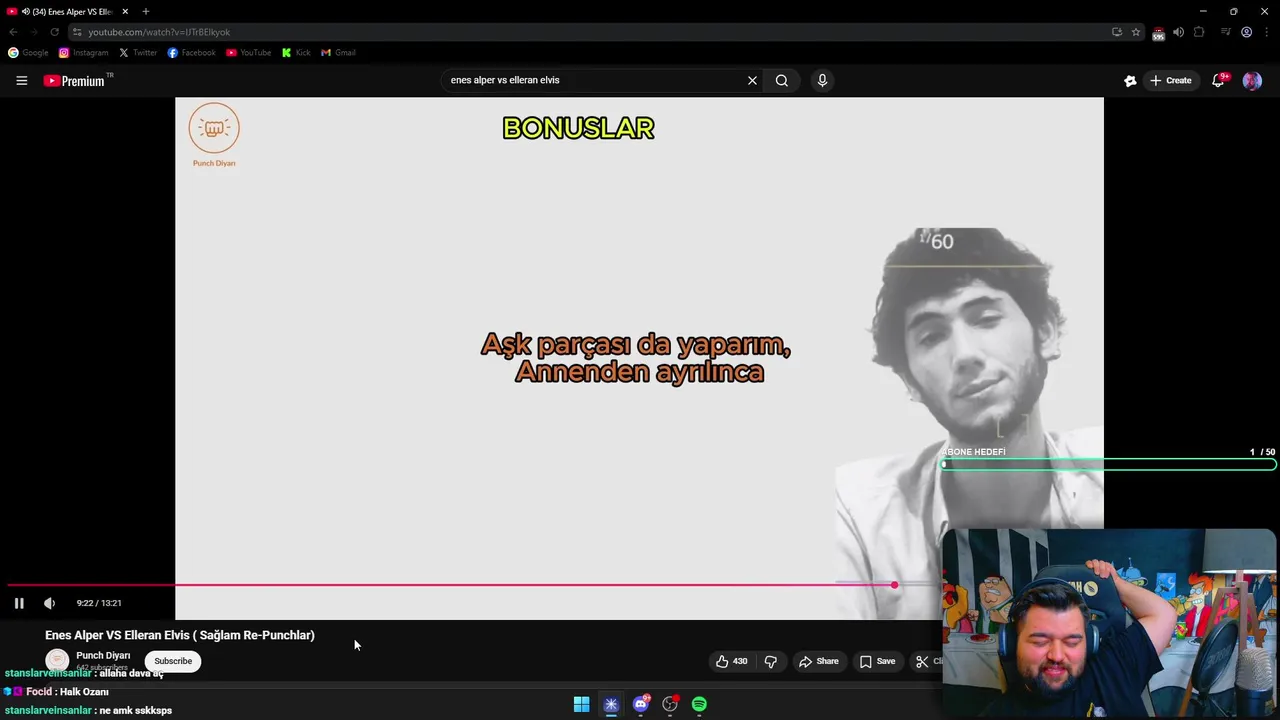Start voice search with the microphone
1280x720 pixels.
[x=822, y=81]
